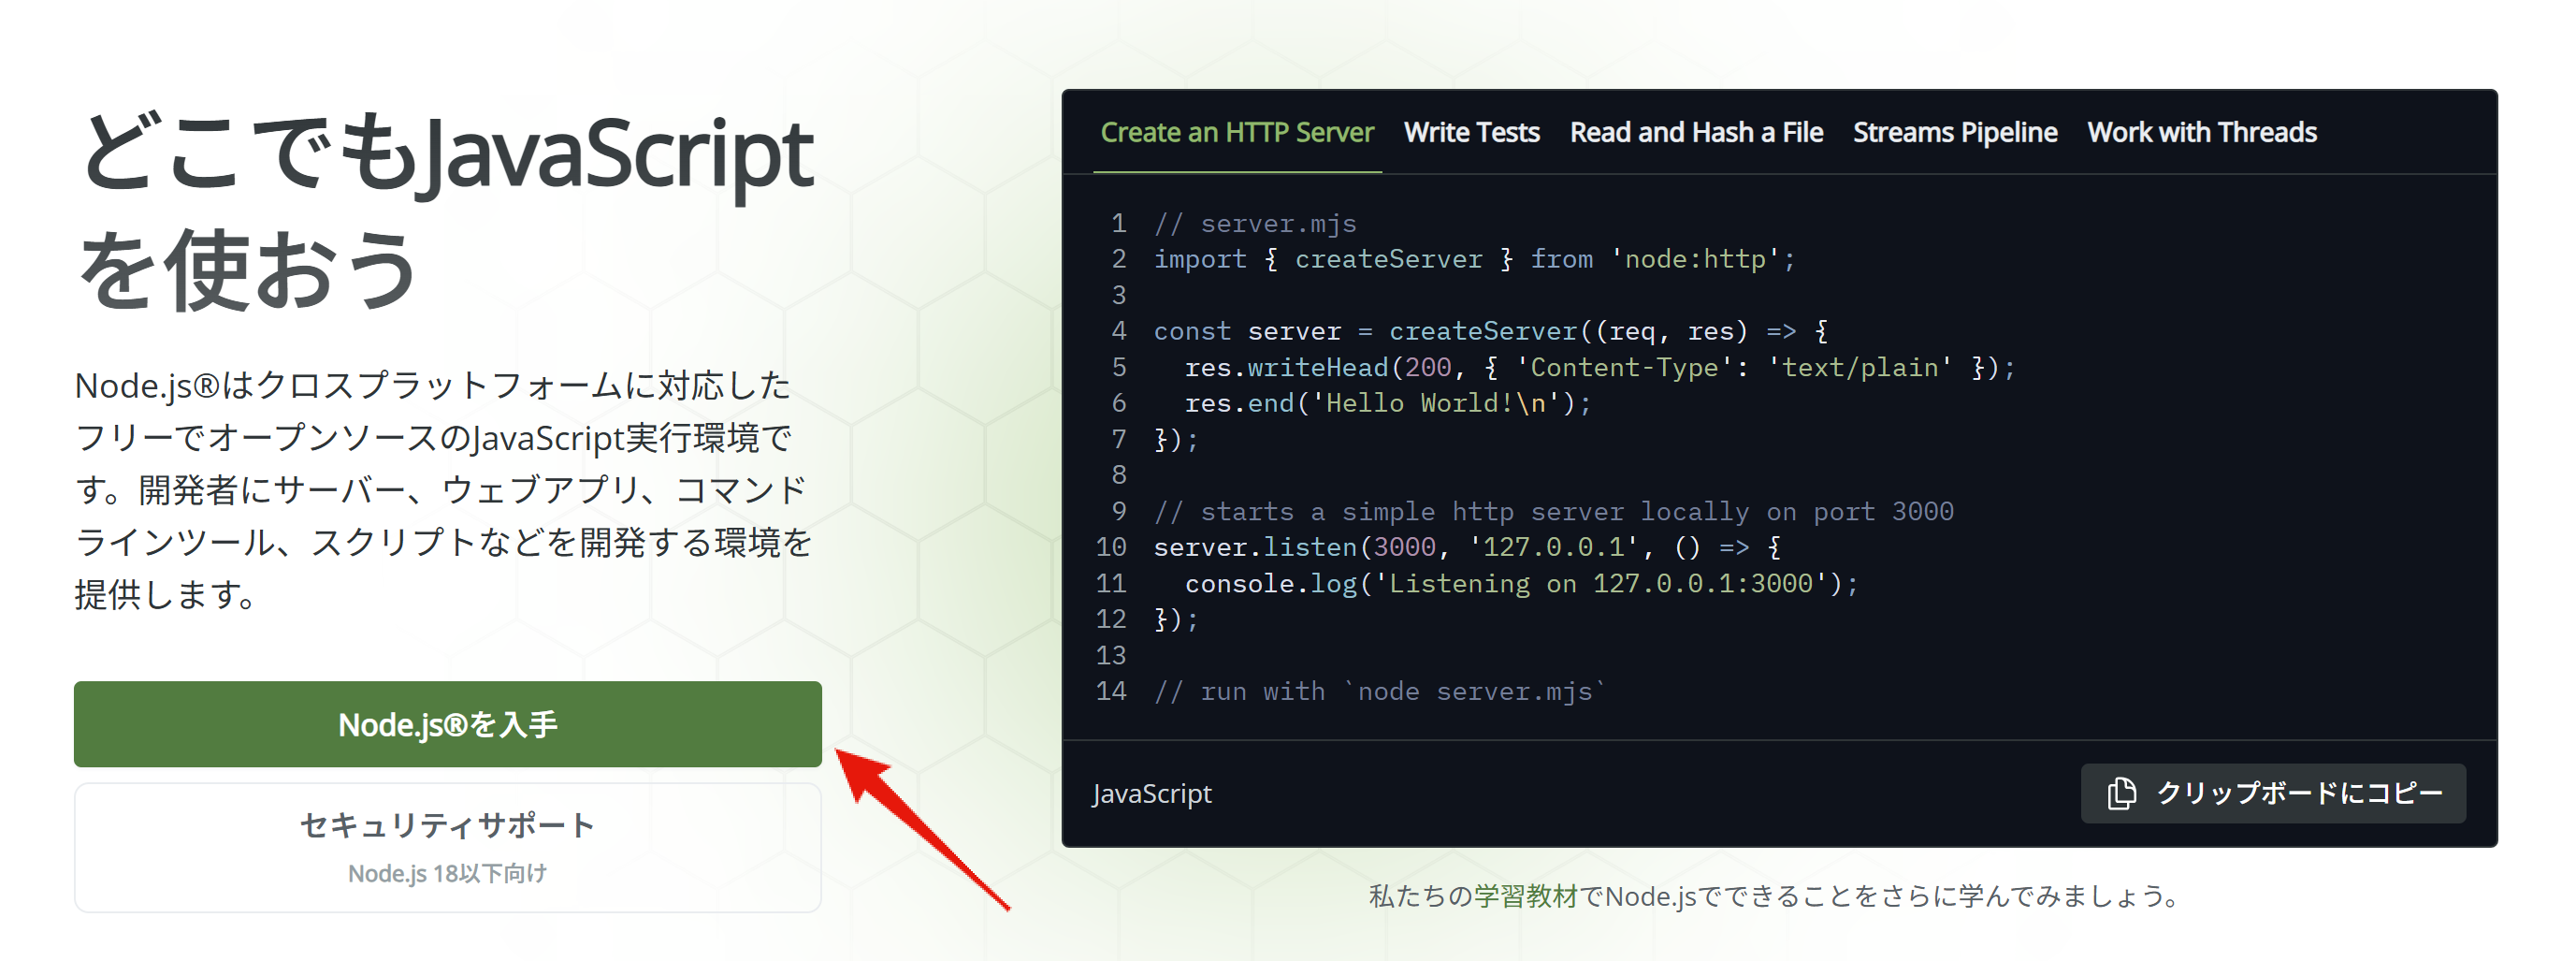Click the green Node.js®を入手 button
2576x961 pixels.
point(447,724)
